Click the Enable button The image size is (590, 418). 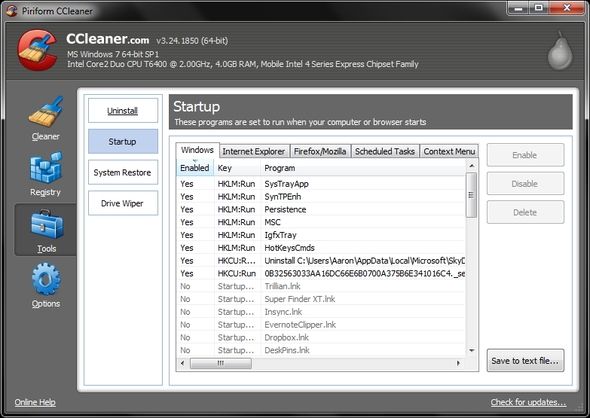click(525, 155)
